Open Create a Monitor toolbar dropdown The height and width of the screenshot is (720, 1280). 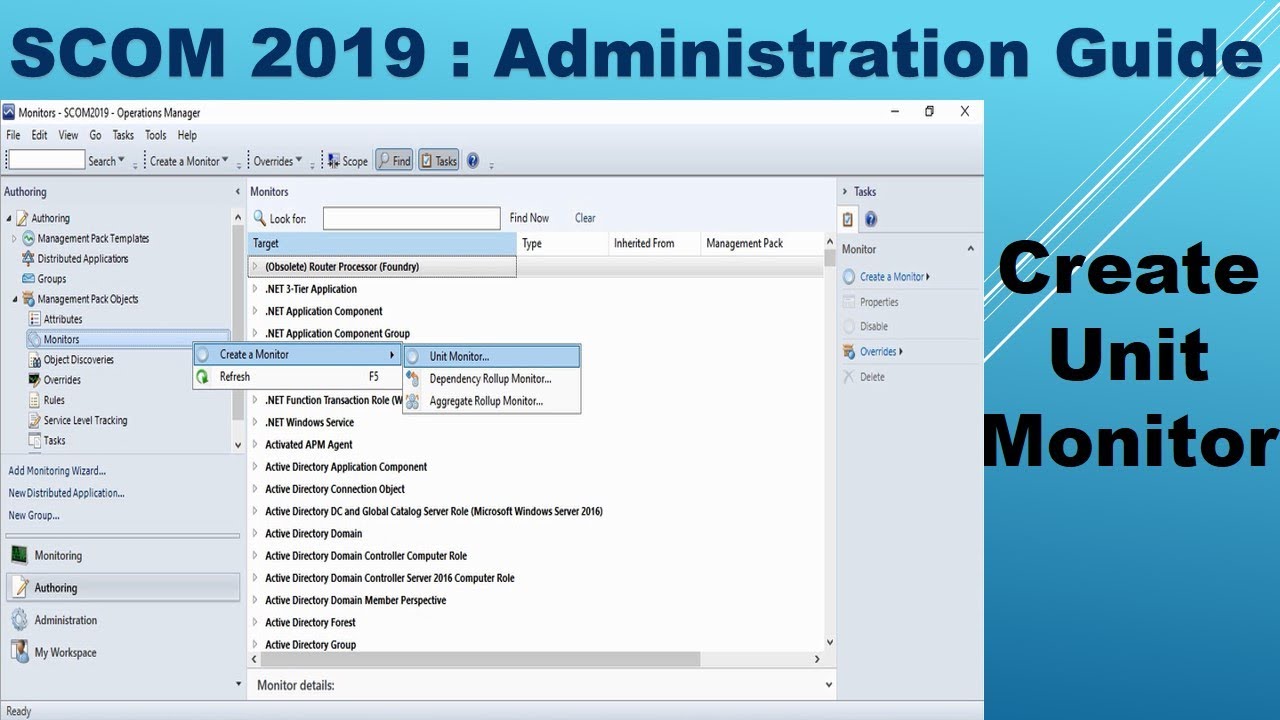click(189, 161)
